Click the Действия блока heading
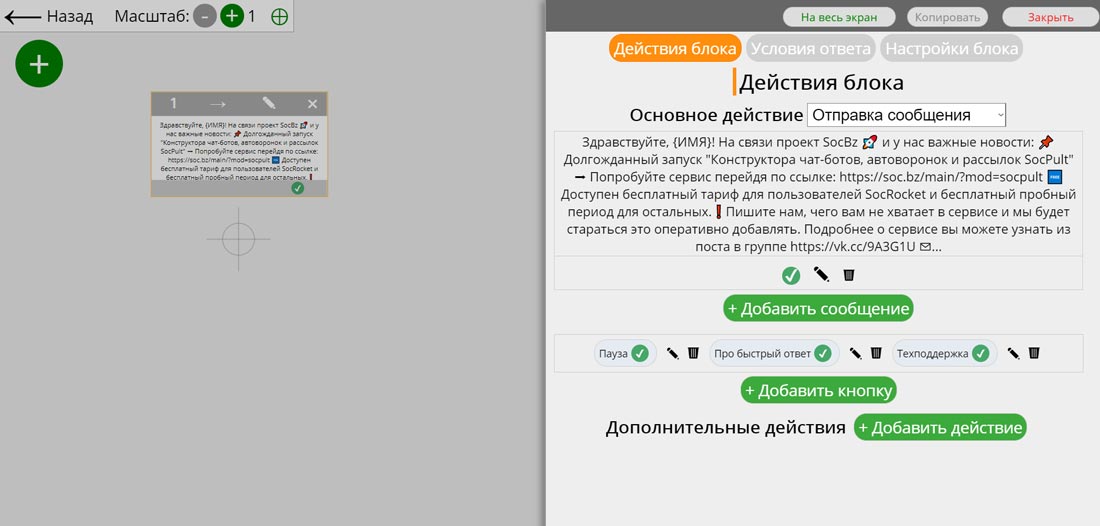 click(x=821, y=83)
